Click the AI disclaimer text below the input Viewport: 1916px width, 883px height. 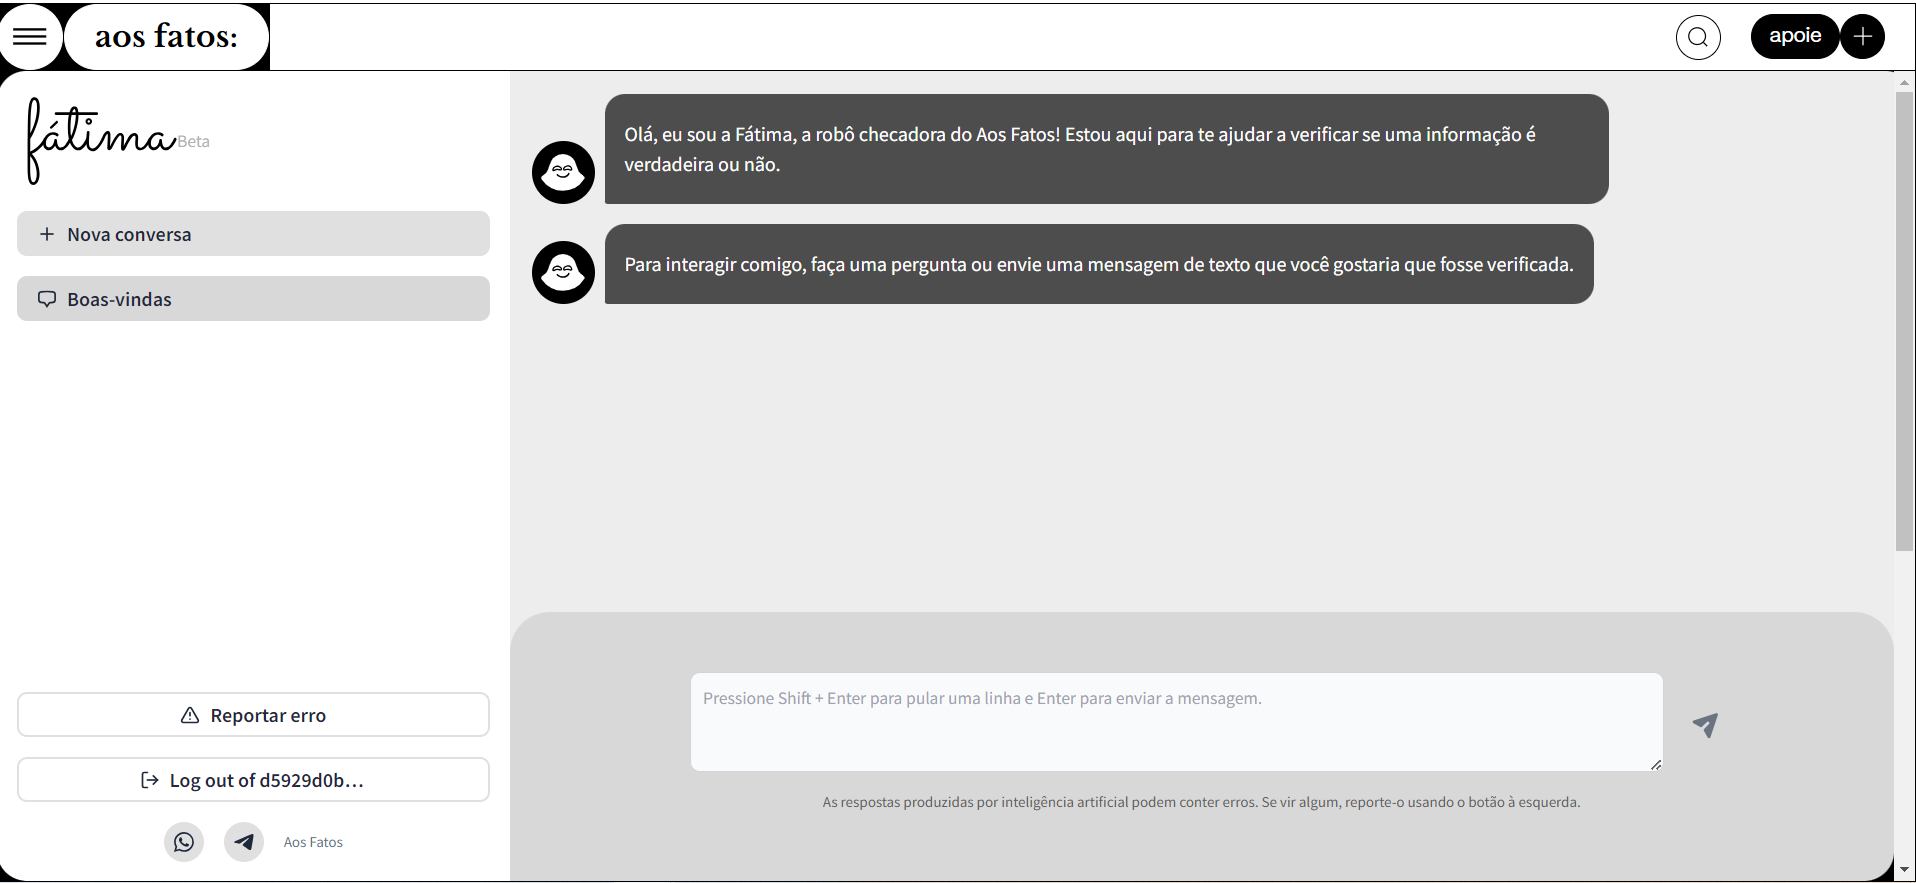tap(1201, 802)
